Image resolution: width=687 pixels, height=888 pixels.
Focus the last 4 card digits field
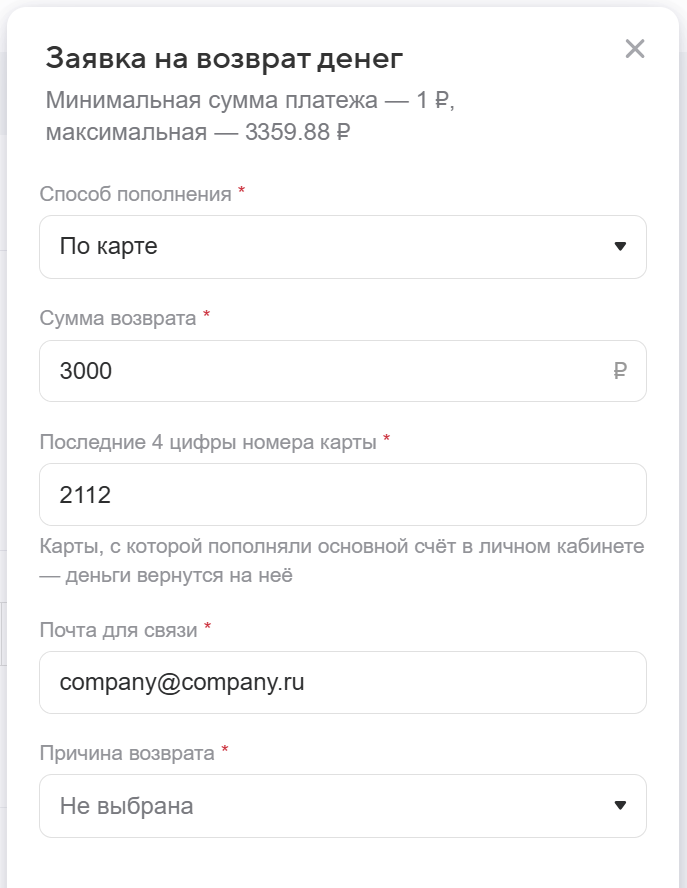[x=342, y=494]
